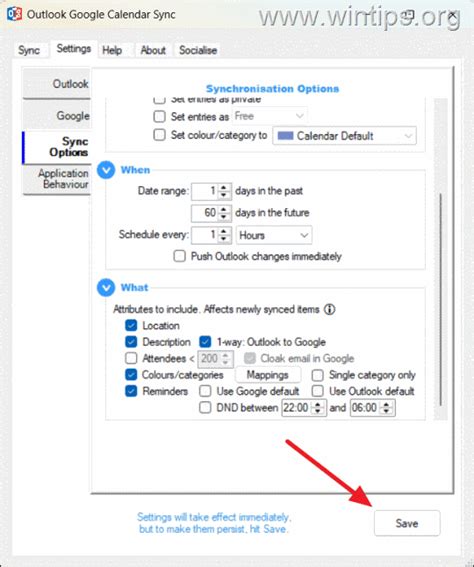This screenshot has height=567, width=474.
Task: Open Application Behaviour side tab
Action: point(57,179)
